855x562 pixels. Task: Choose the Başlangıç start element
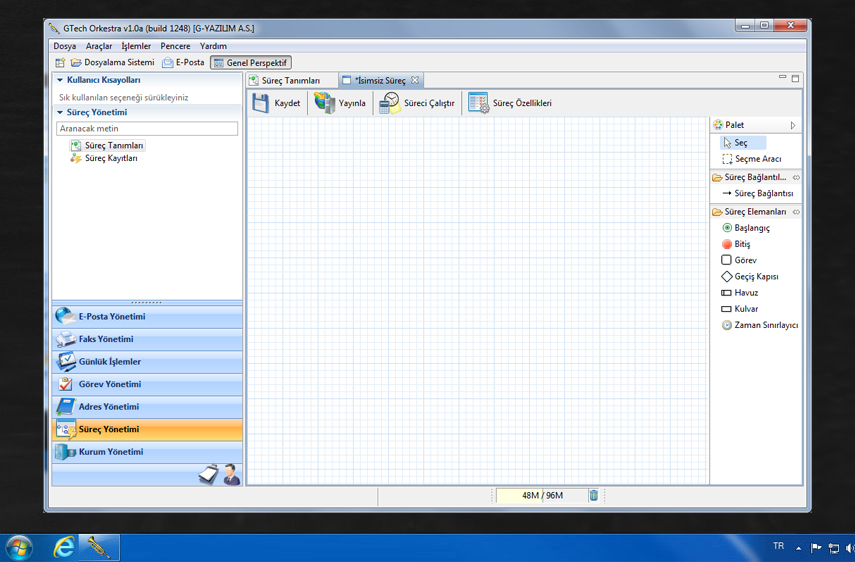pos(745,228)
